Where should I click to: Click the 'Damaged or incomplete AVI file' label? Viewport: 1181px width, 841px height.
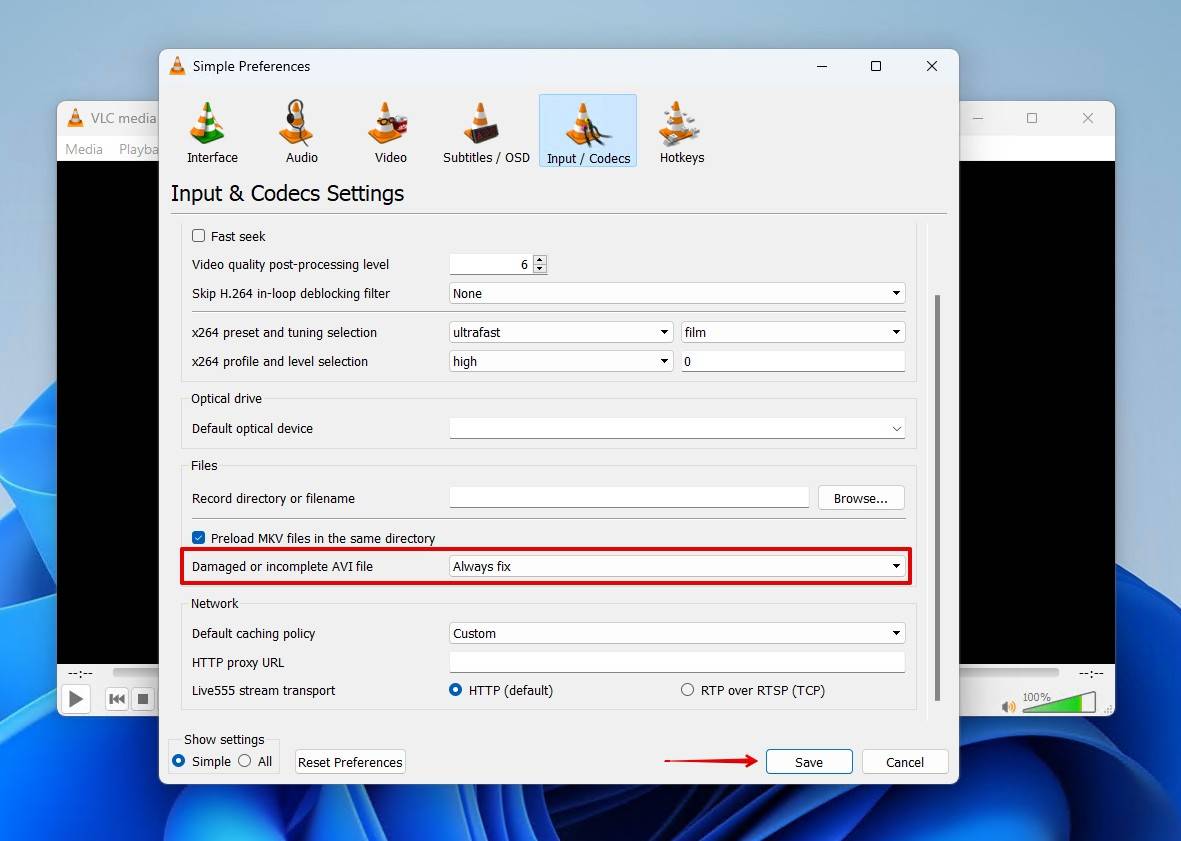coord(282,566)
